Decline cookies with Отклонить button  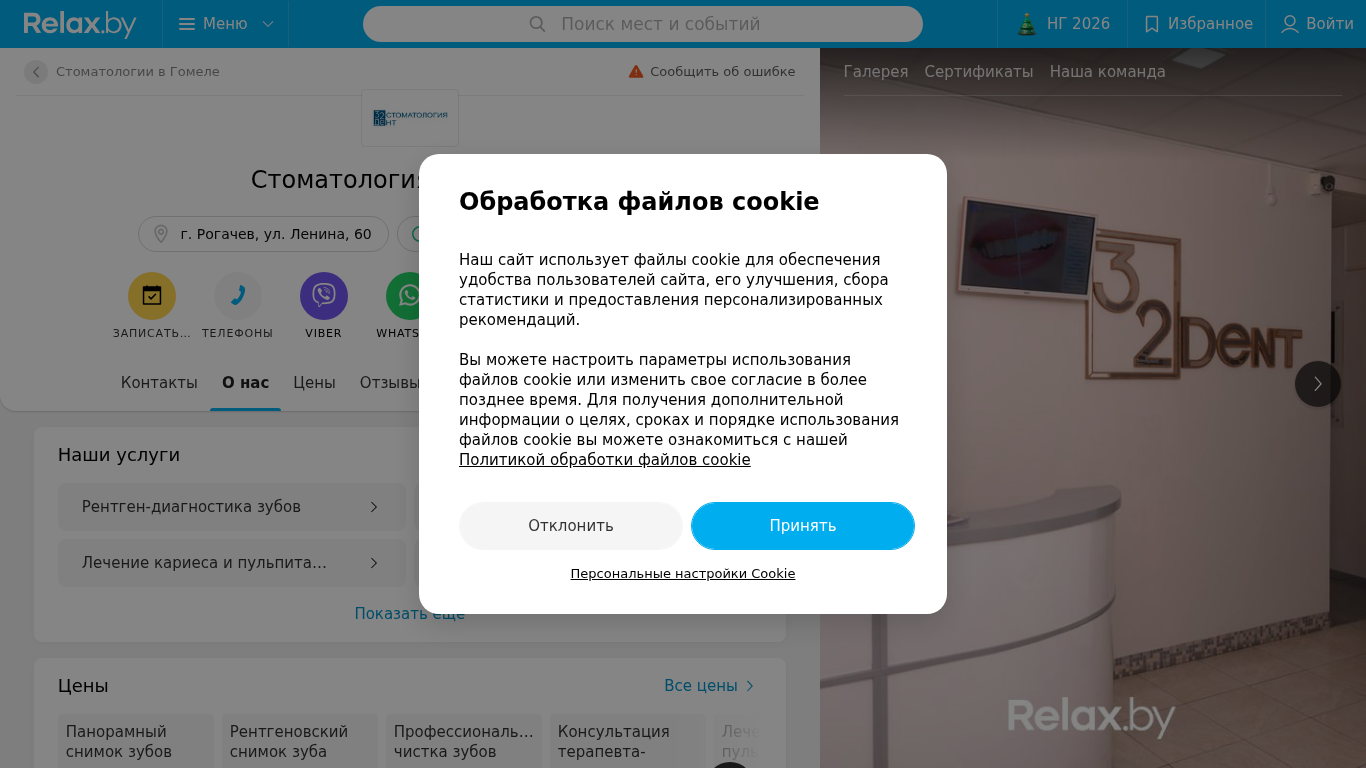click(571, 526)
